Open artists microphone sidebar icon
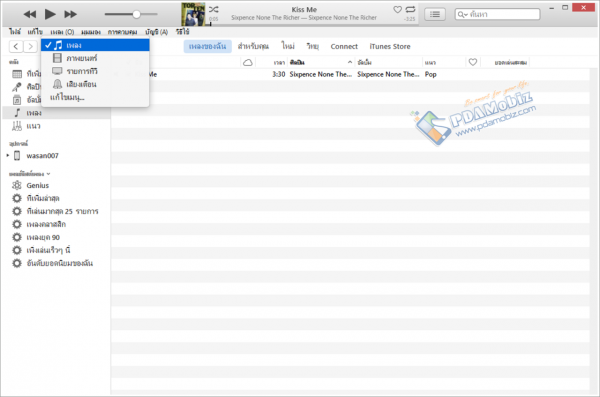The height and width of the screenshot is (397, 600). tap(16, 87)
